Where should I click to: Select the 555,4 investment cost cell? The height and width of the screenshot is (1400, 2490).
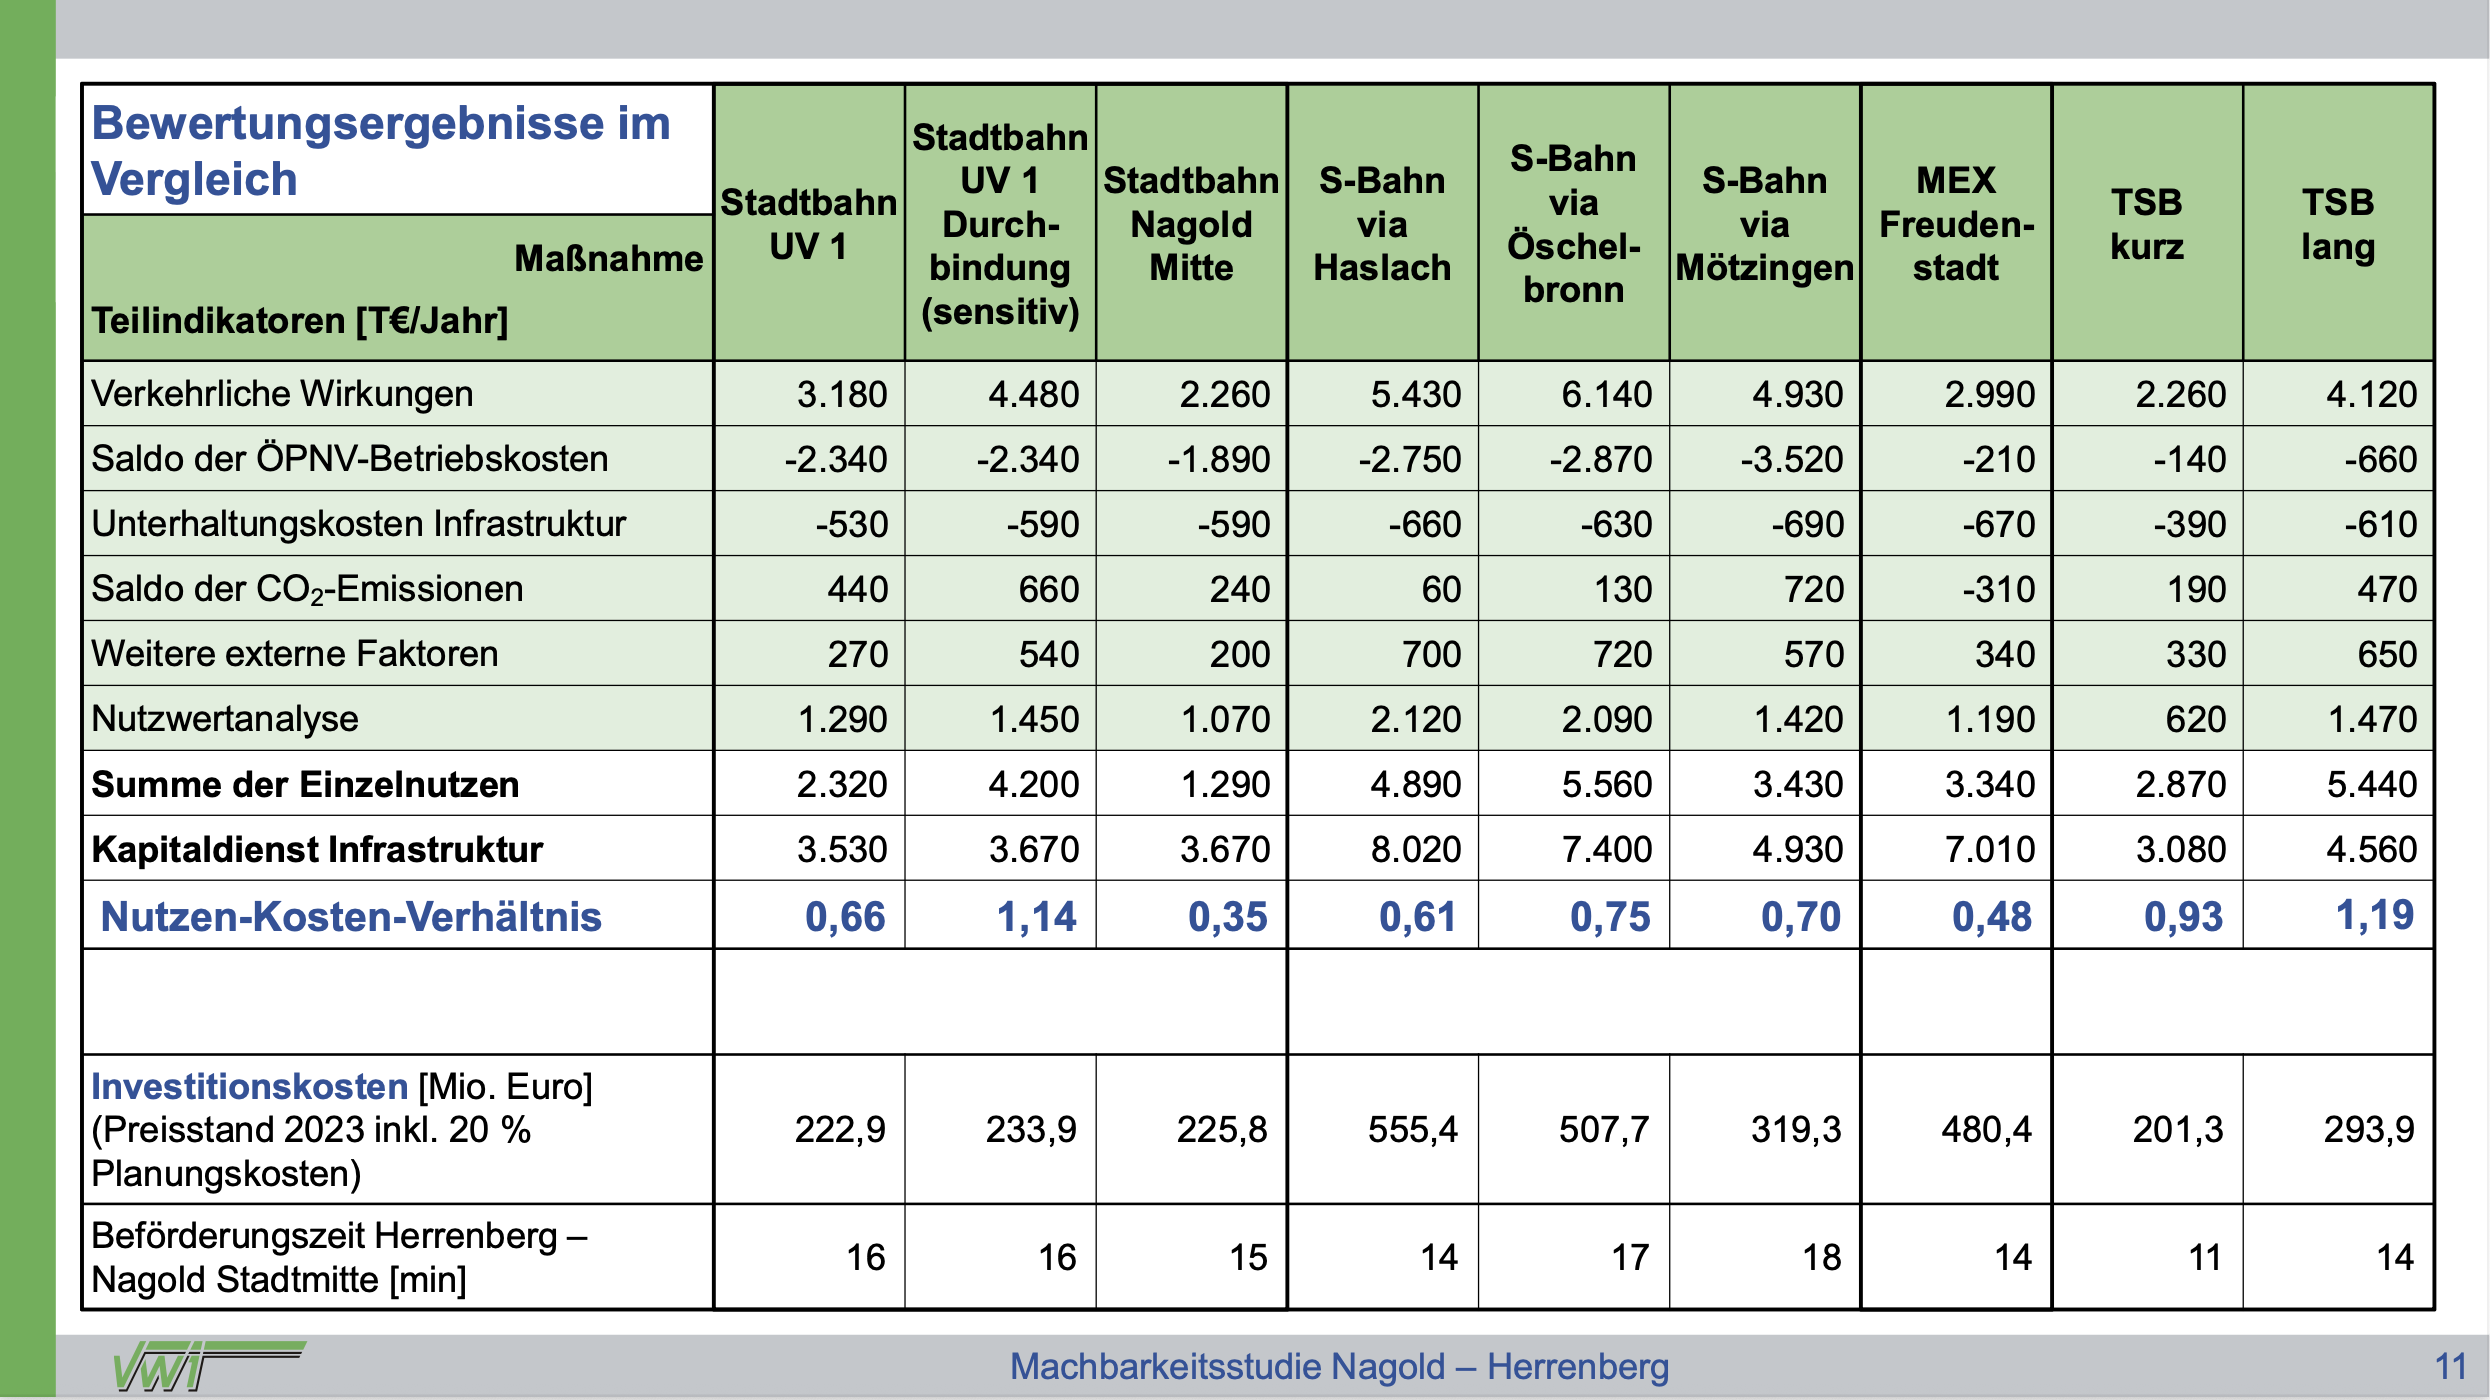[x=1412, y=1129]
